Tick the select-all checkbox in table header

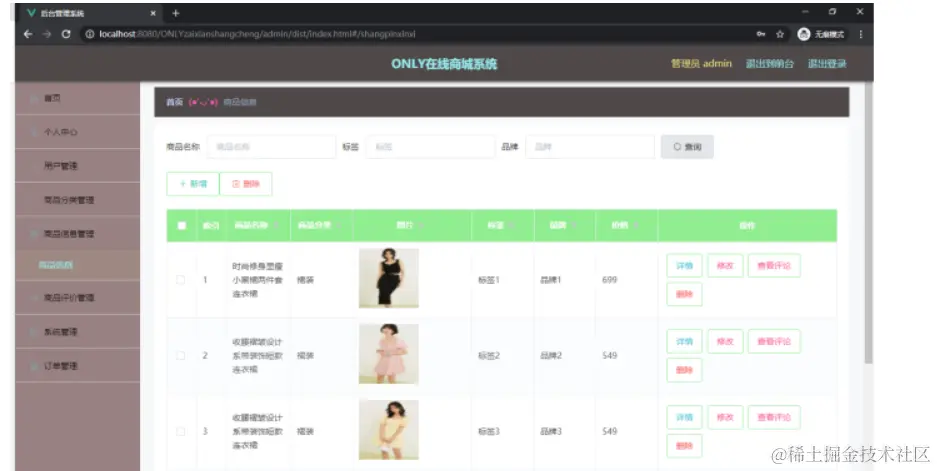[182, 225]
